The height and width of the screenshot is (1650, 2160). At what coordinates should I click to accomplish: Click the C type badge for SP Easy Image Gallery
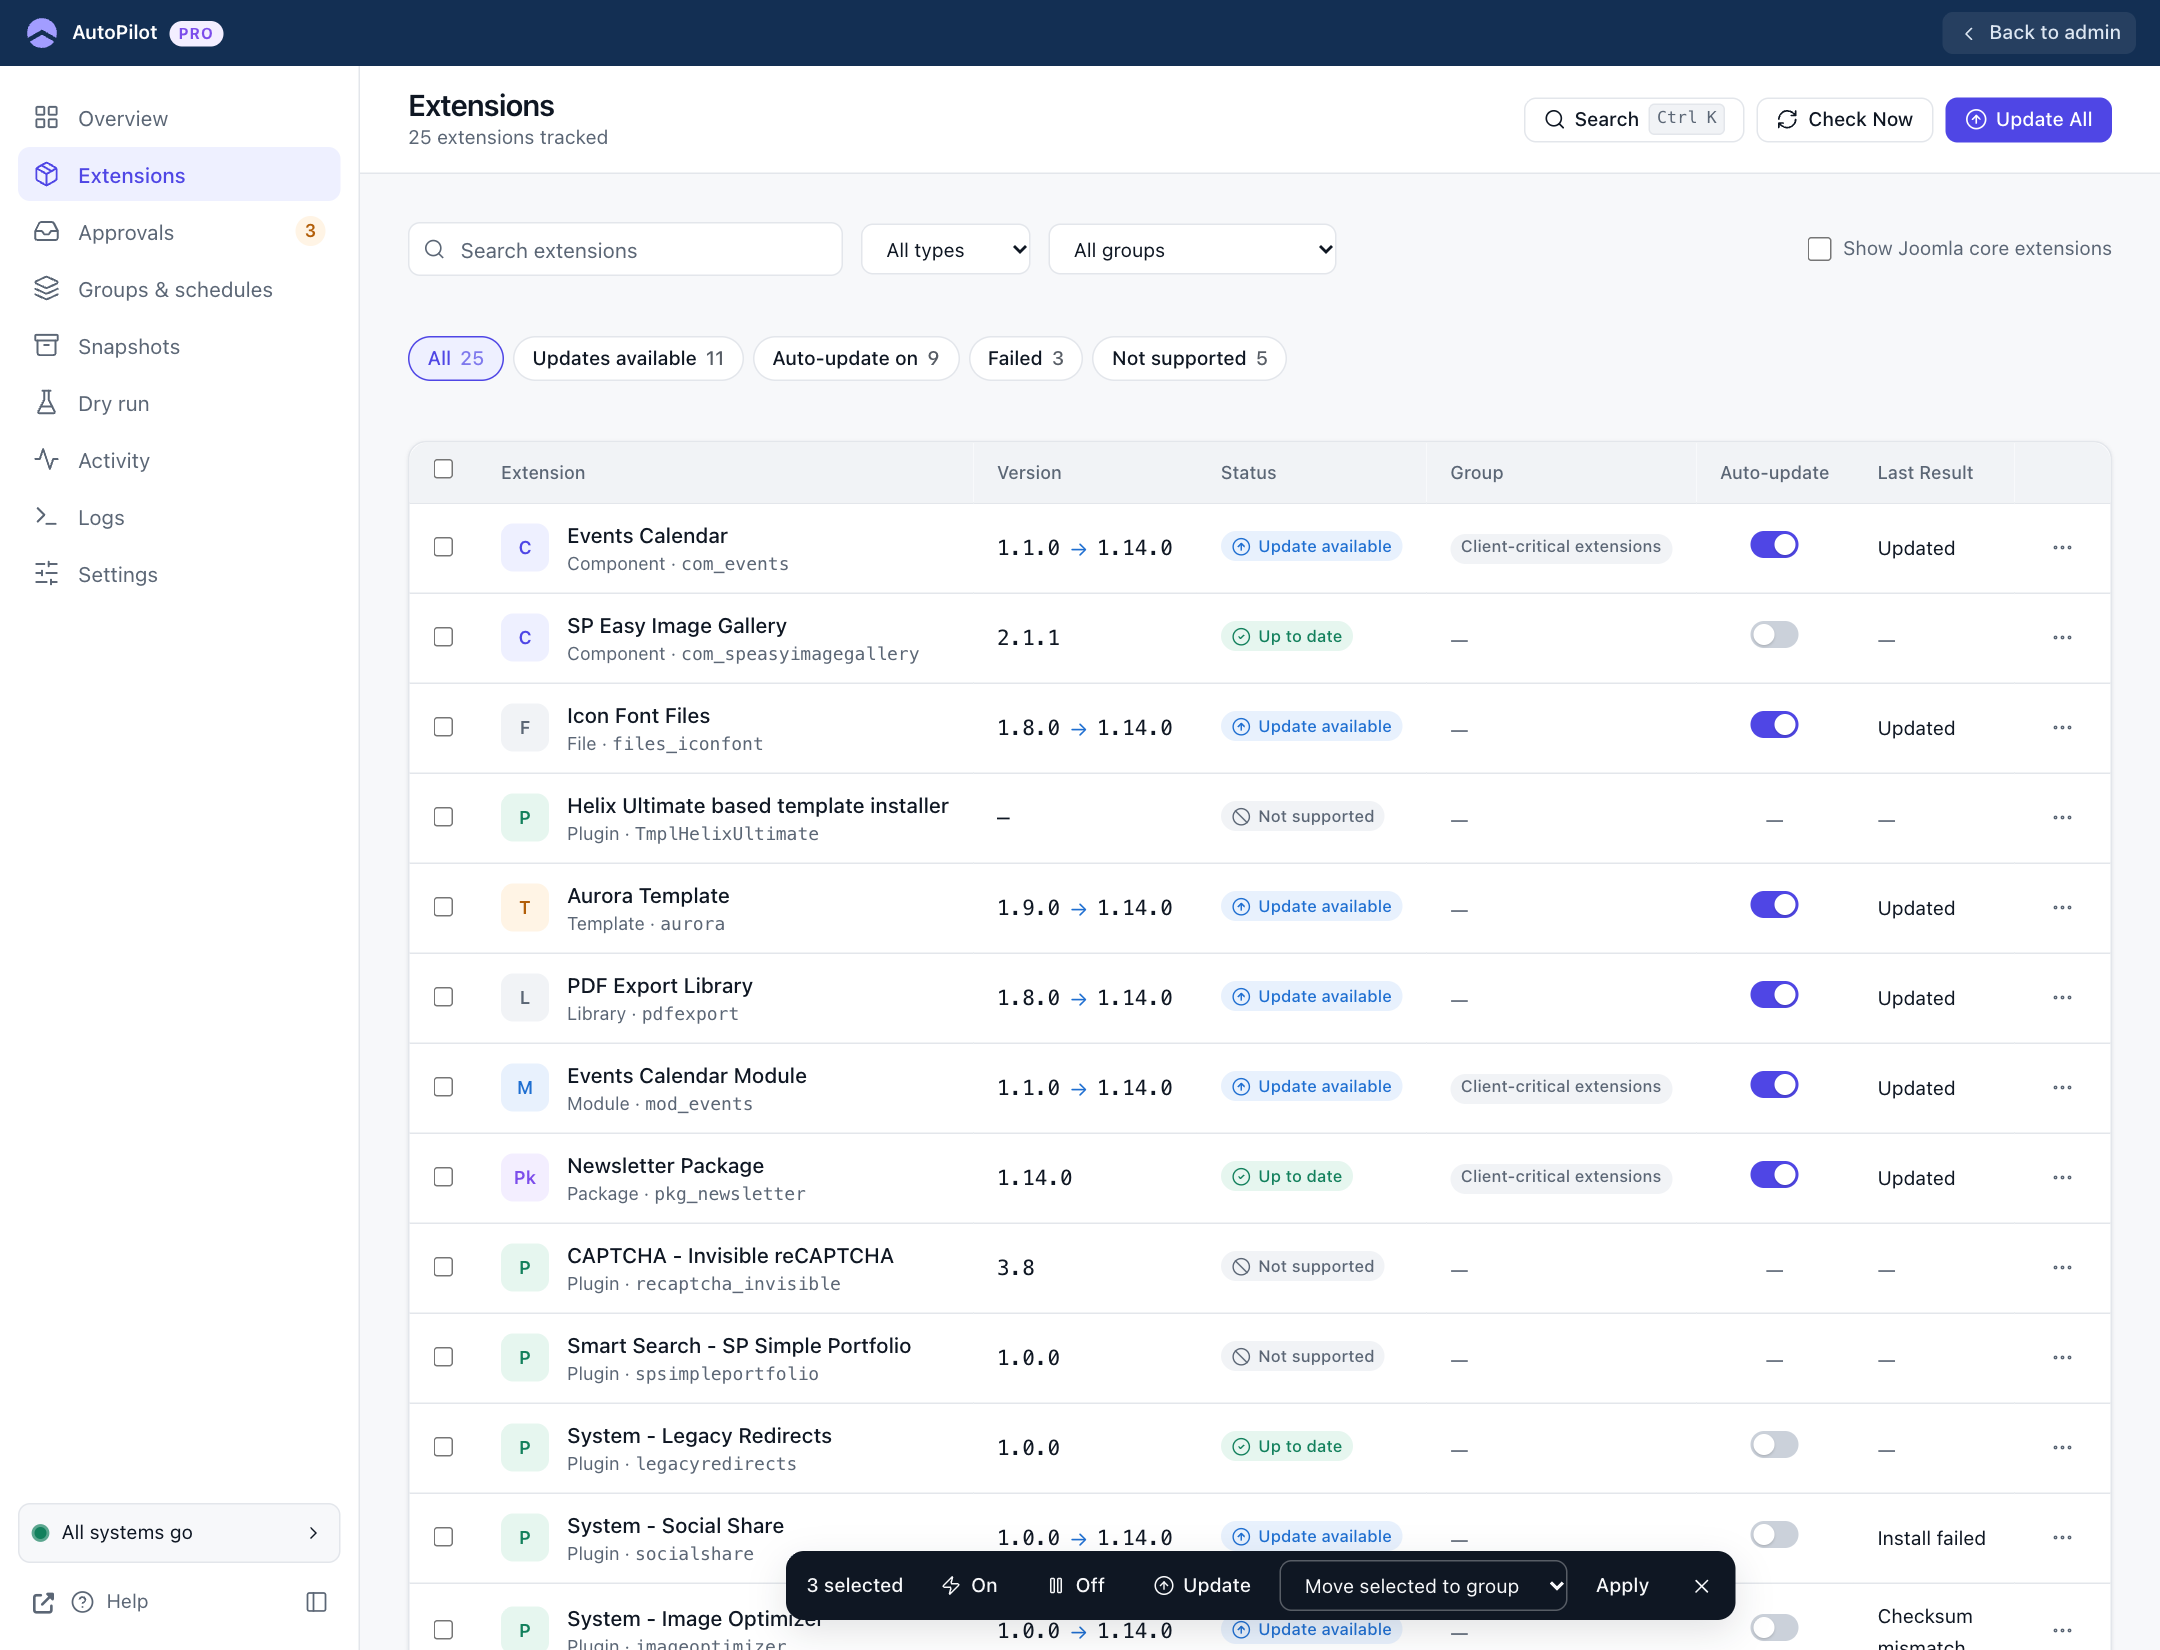click(525, 638)
